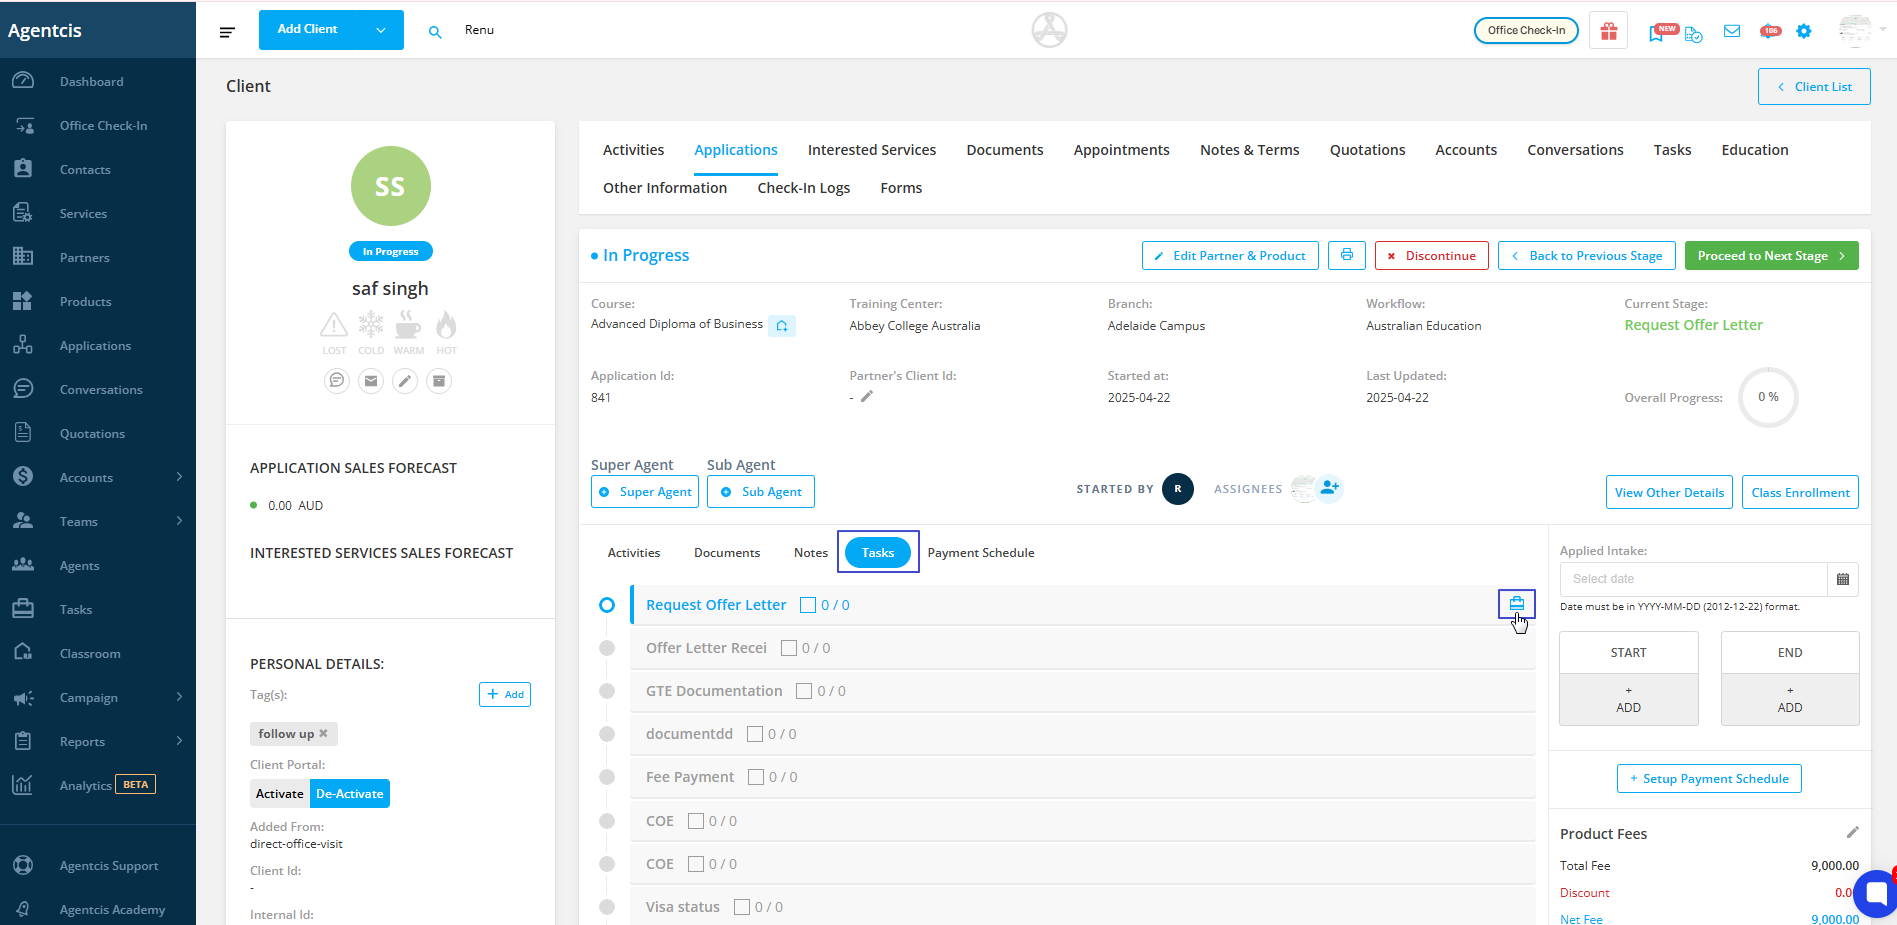
Task: Click the Office Check-In header button
Action: 1526,31
